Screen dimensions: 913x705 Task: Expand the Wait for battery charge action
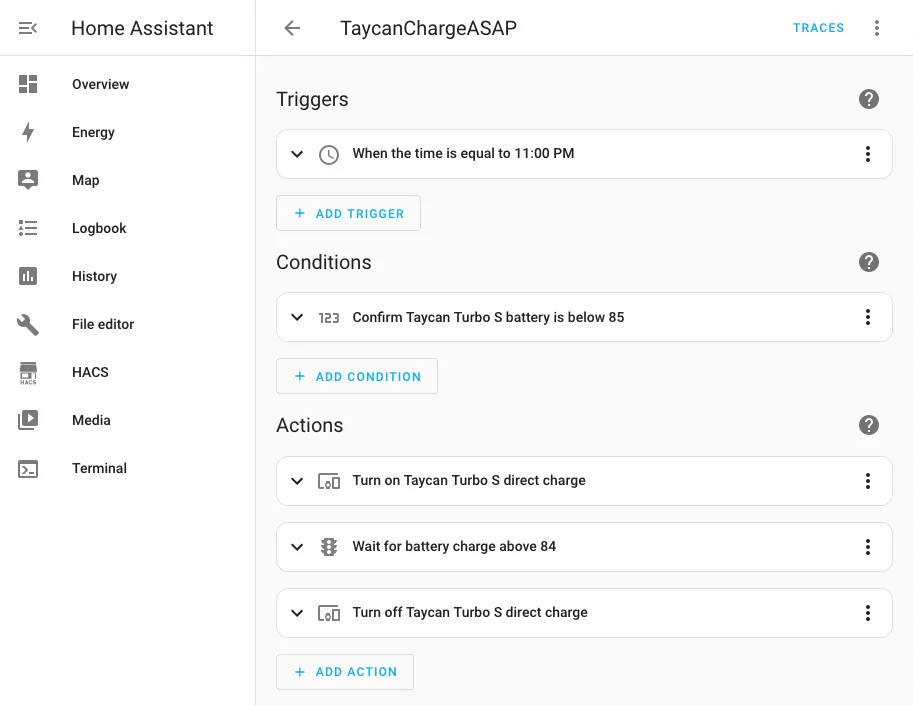pos(297,547)
